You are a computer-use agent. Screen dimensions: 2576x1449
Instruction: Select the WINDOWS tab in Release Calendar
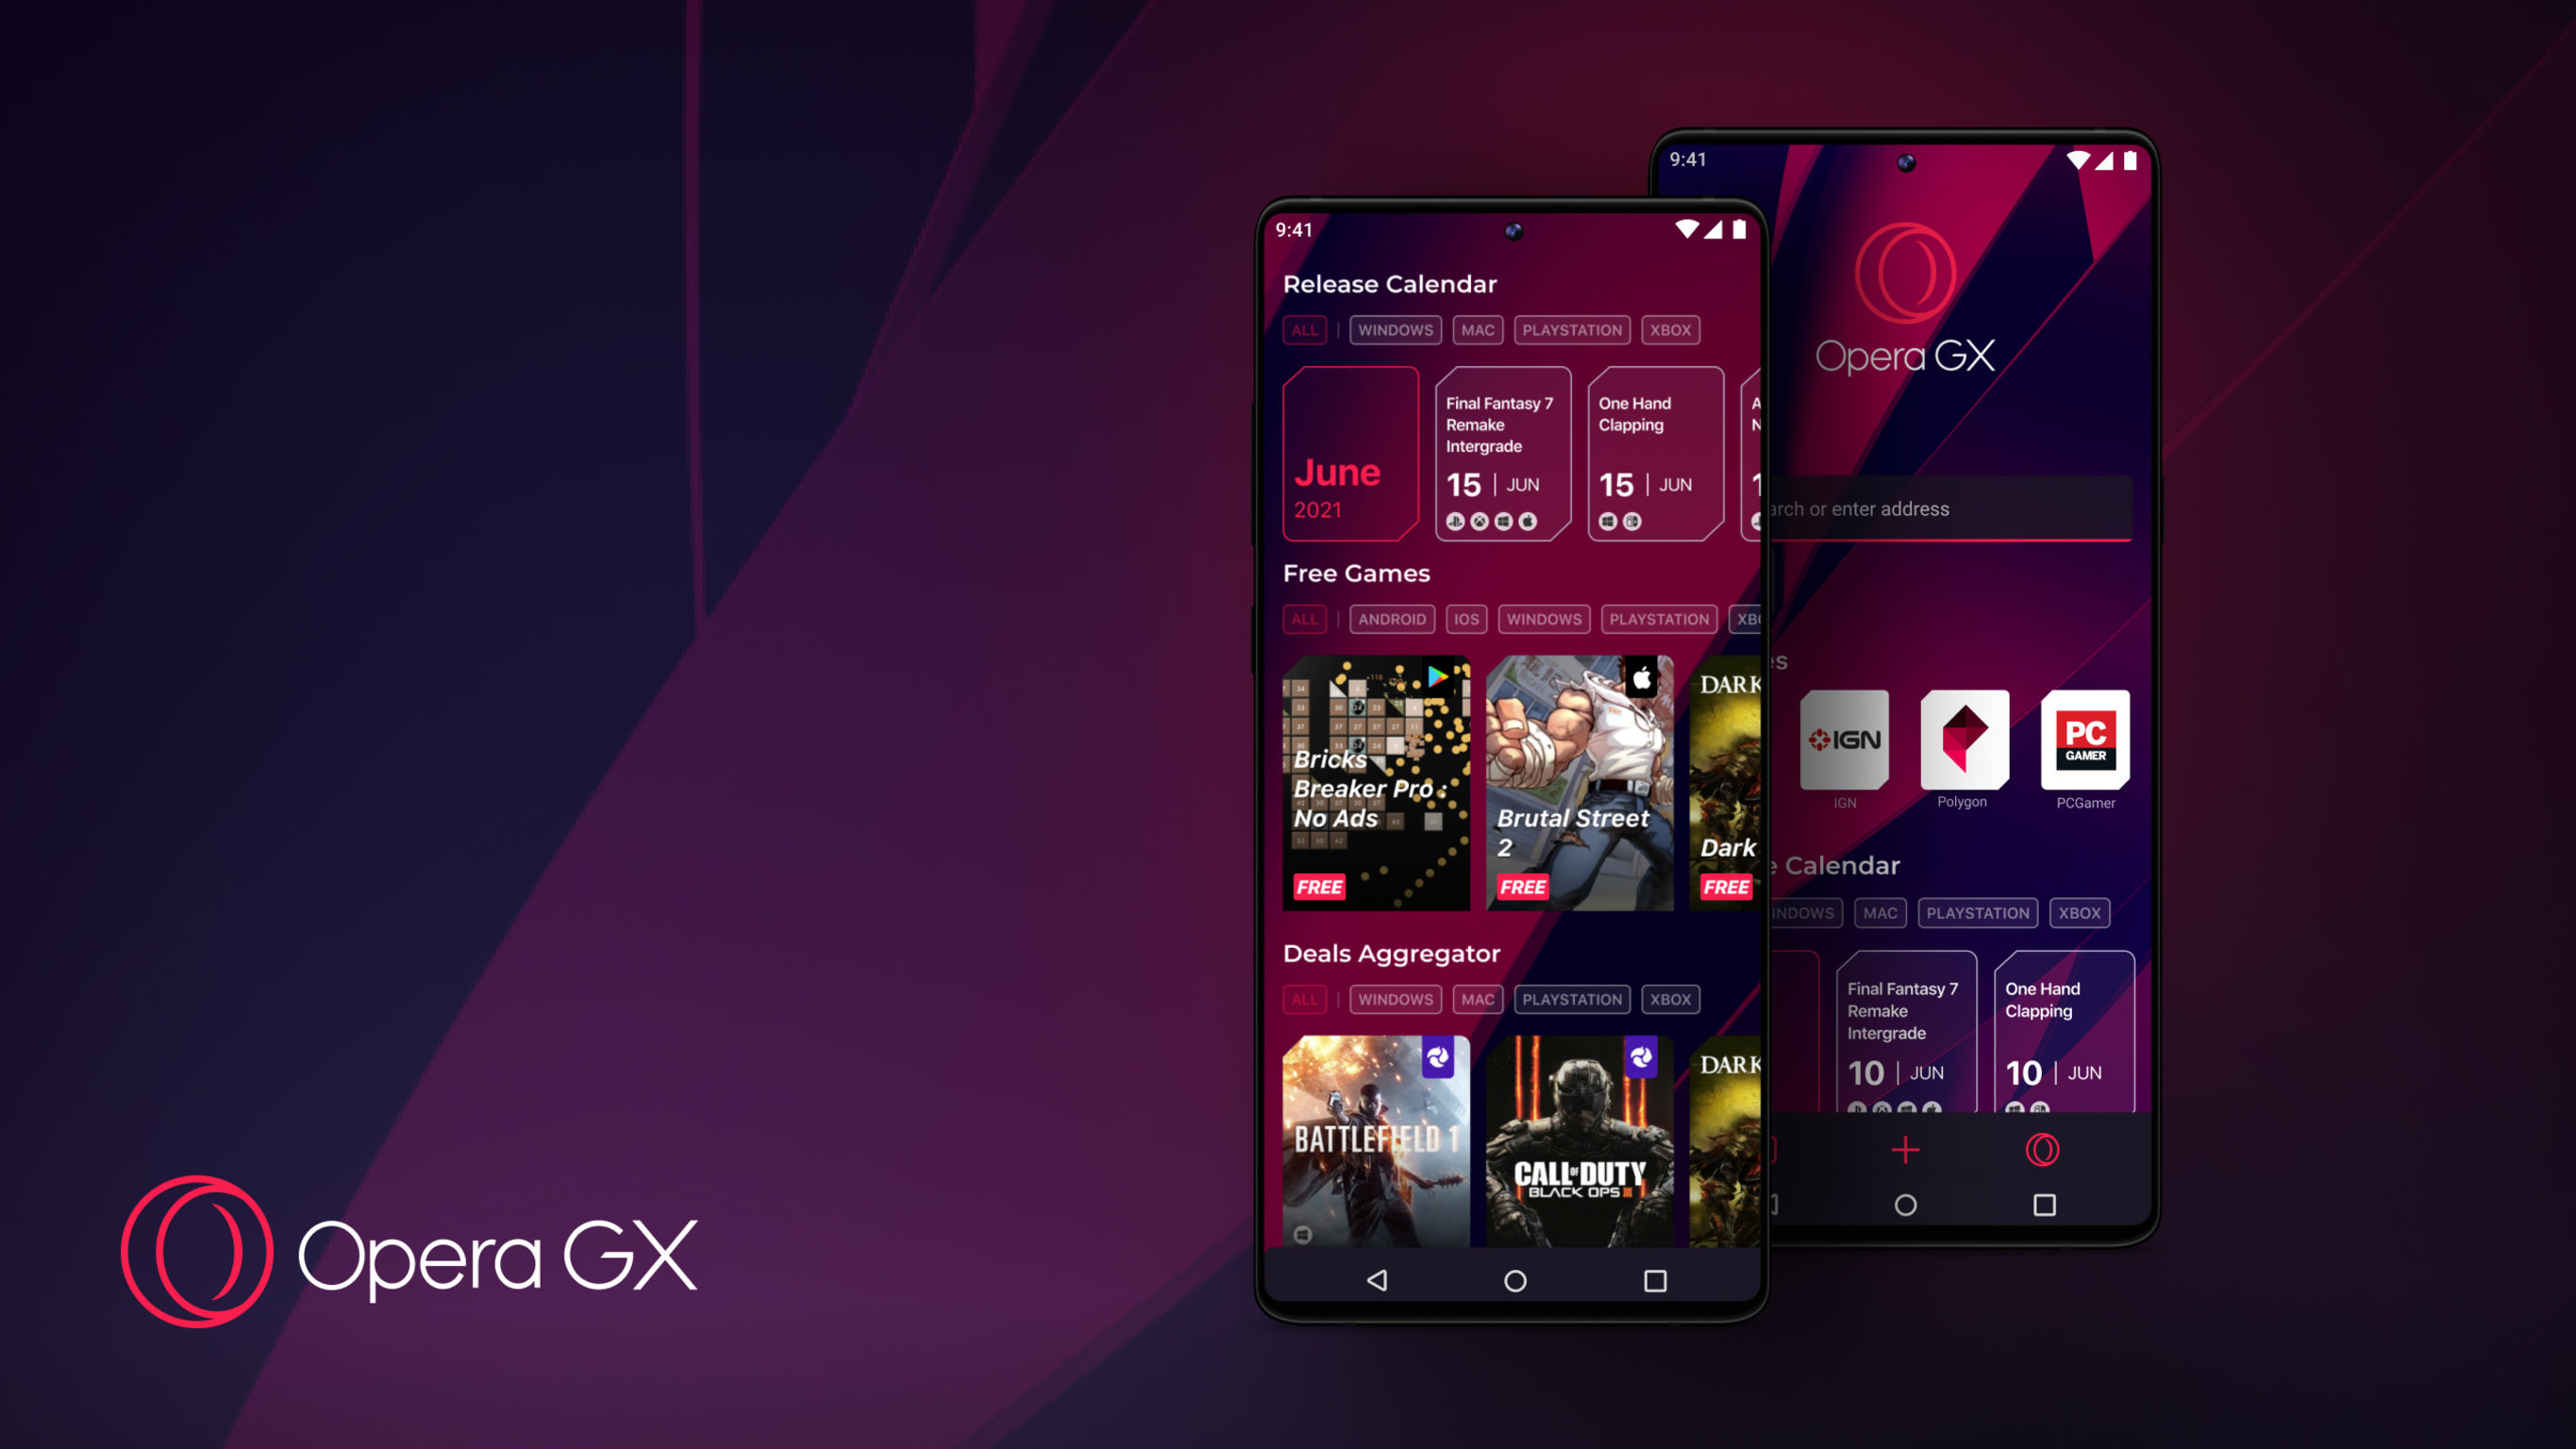click(1396, 331)
